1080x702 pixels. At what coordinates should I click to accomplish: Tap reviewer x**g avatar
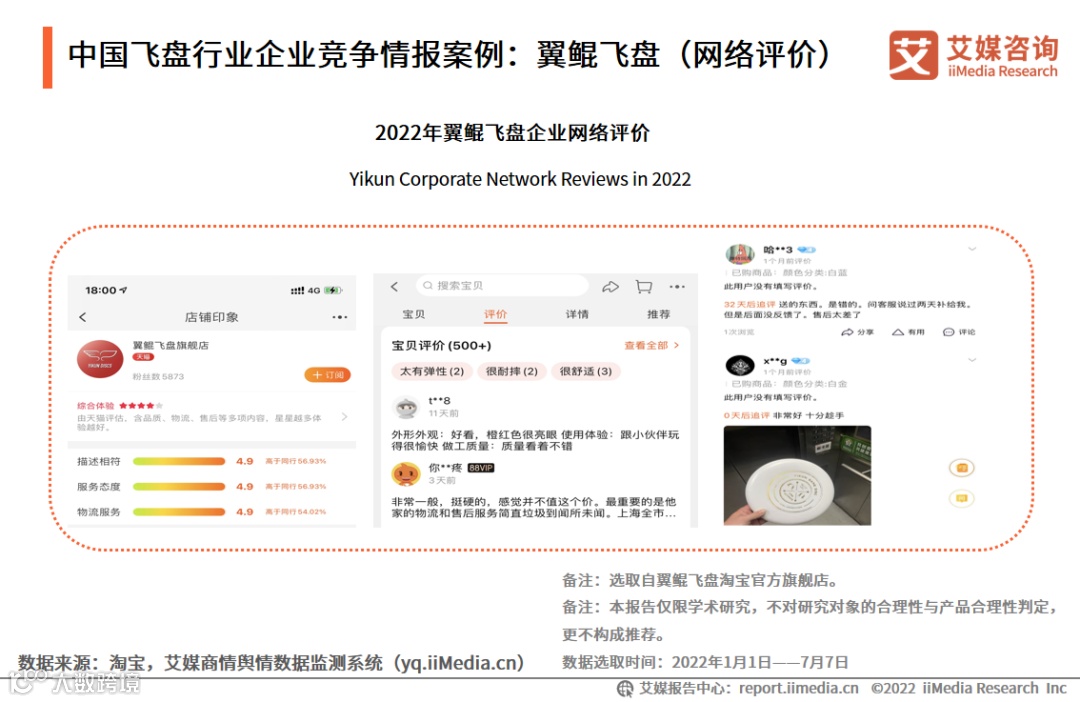740,365
